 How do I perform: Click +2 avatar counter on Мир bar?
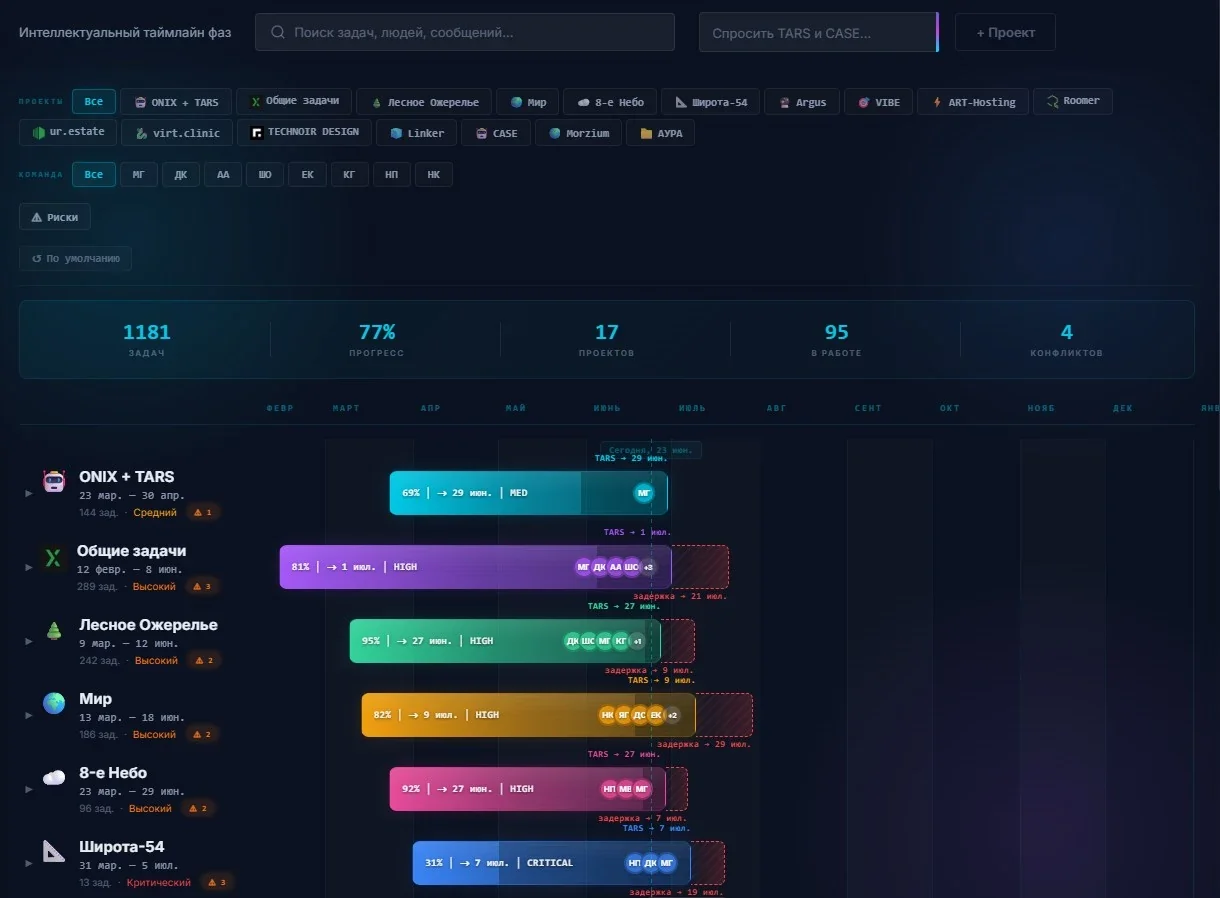(x=672, y=715)
